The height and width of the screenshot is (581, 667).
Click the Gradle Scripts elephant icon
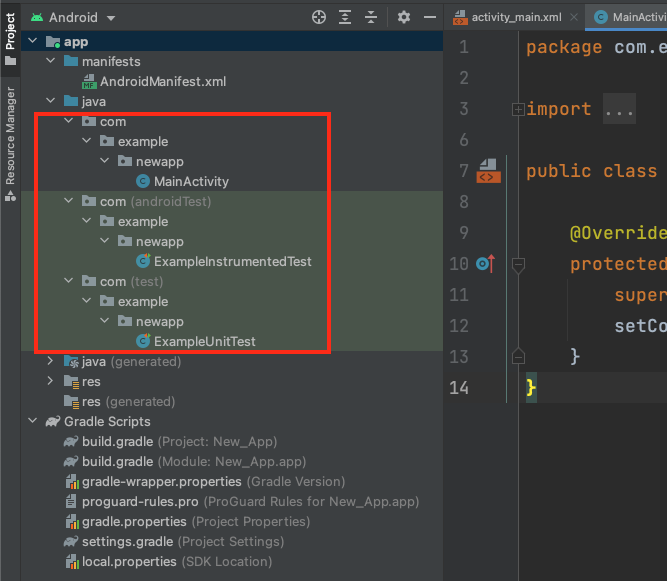(x=53, y=421)
